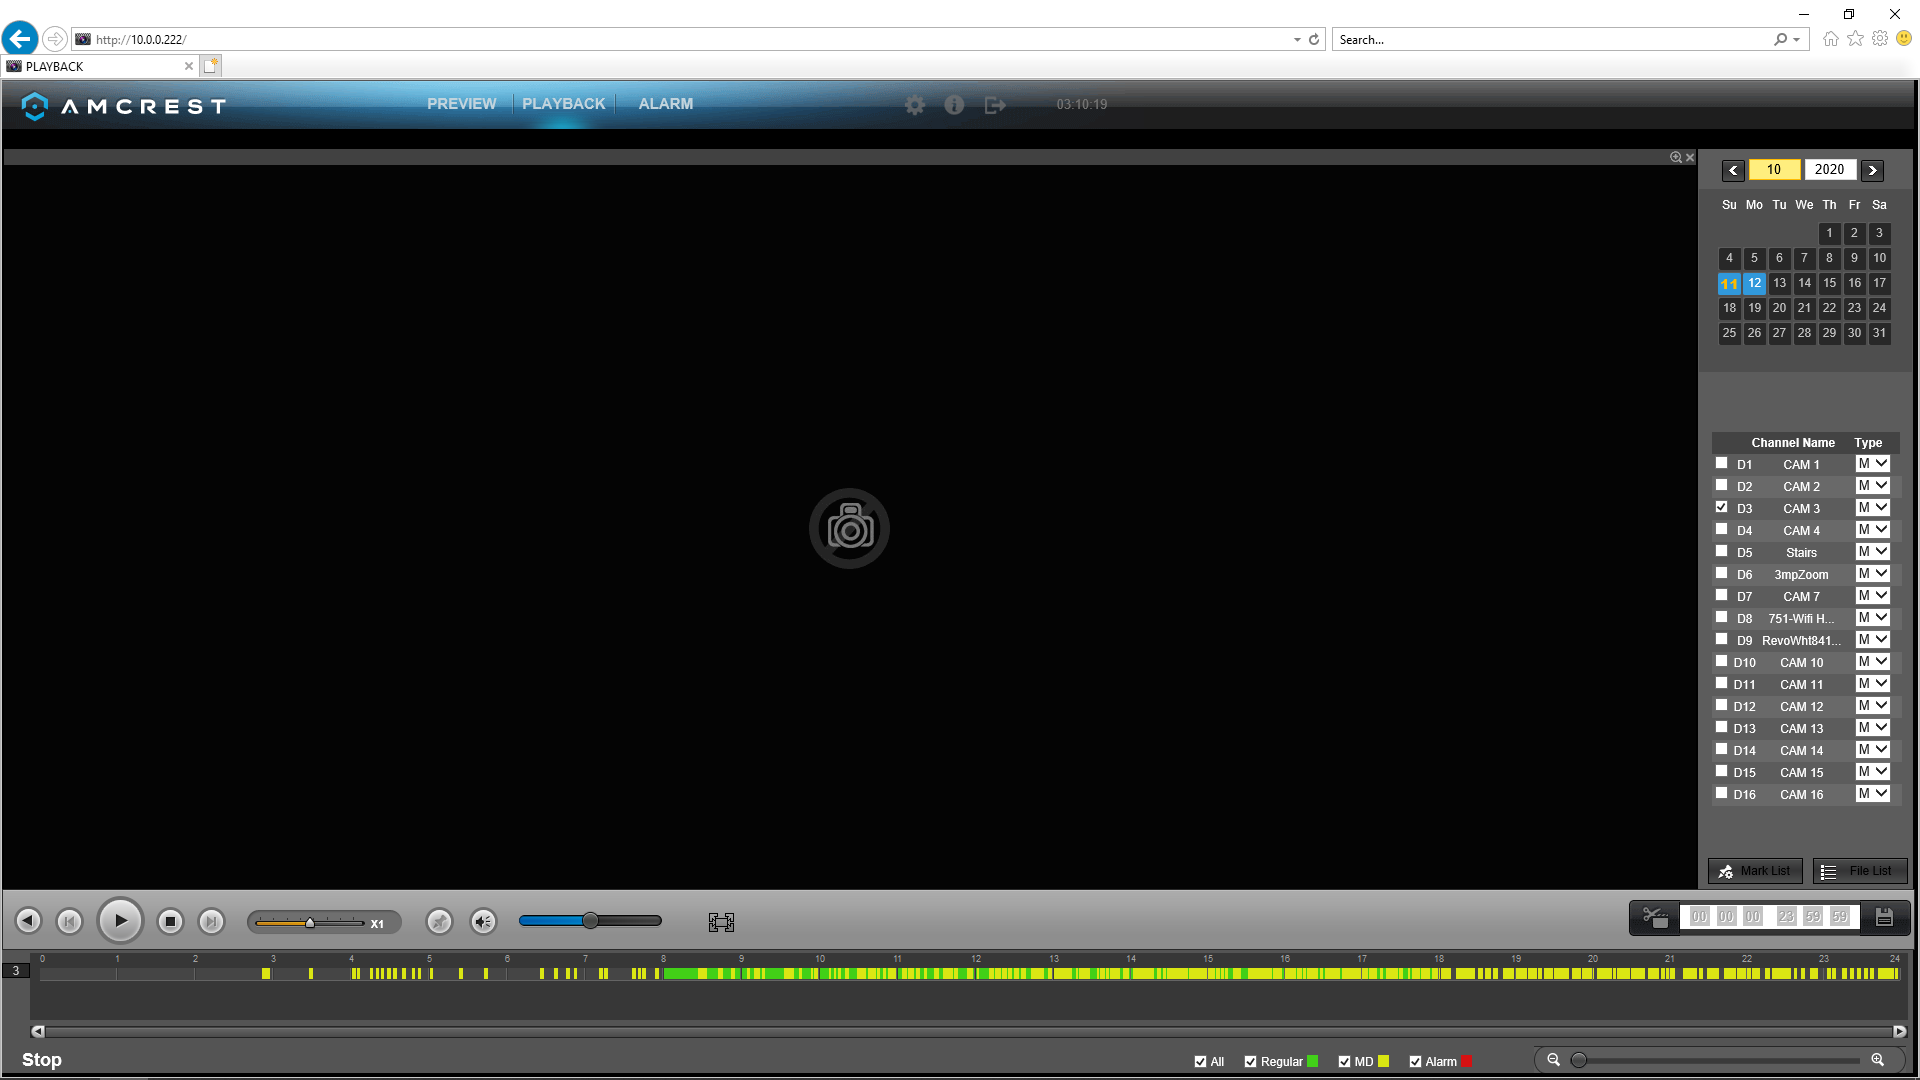Image resolution: width=1920 pixels, height=1080 pixels.
Task: Click the reverse play button
Action: click(x=28, y=921)
